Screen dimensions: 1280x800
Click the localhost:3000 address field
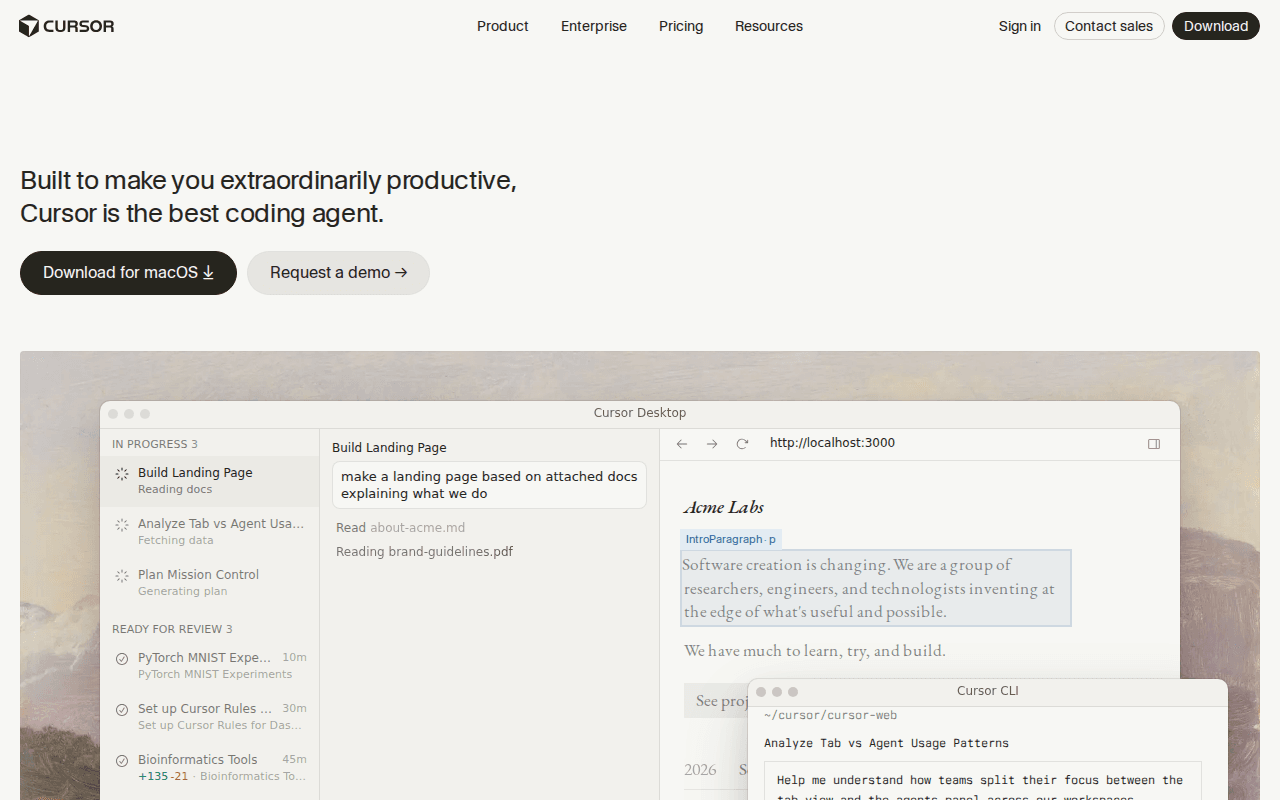[832, 443]
